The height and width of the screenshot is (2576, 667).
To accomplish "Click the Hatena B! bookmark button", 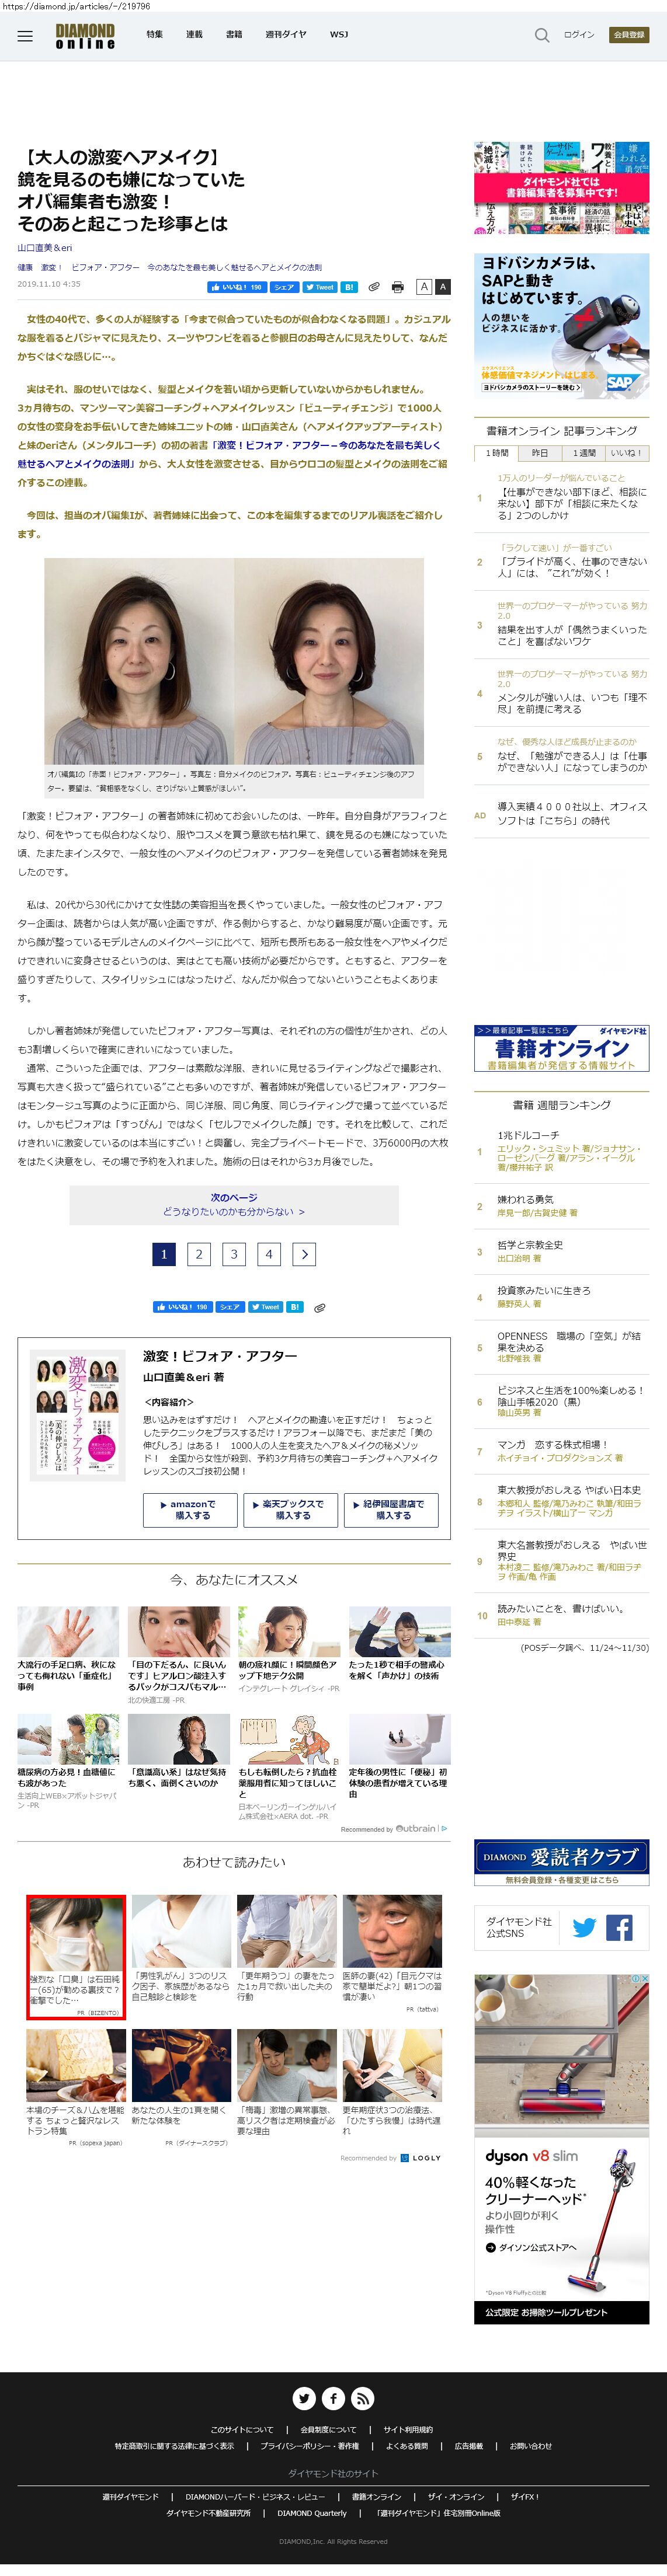I will click(349, 287).
